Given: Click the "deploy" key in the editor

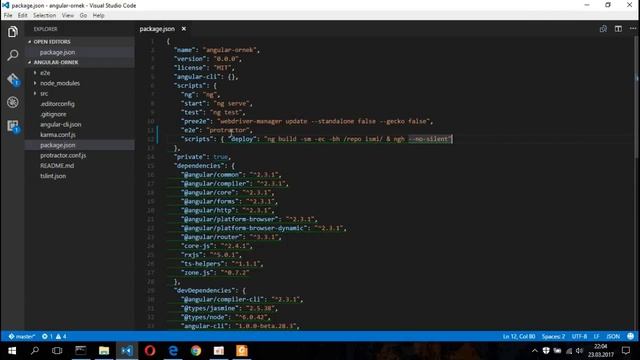Looking at the screenshot, I should (242, 139).
